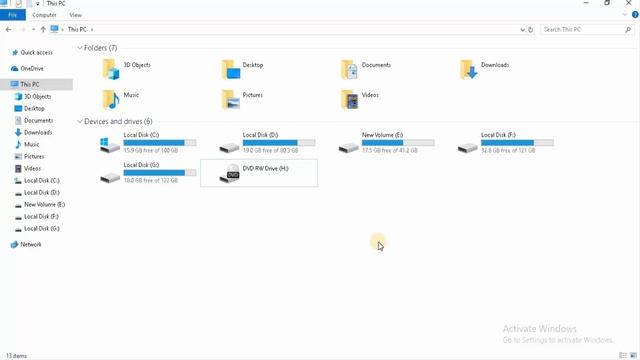This screenshot has height=360, width=640.
Task: Open the Pictures folder in main pane
Action: pos(230,99)
